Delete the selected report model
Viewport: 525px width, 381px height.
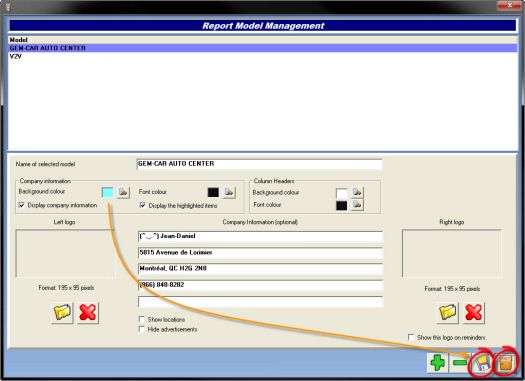tap(460, 363)
